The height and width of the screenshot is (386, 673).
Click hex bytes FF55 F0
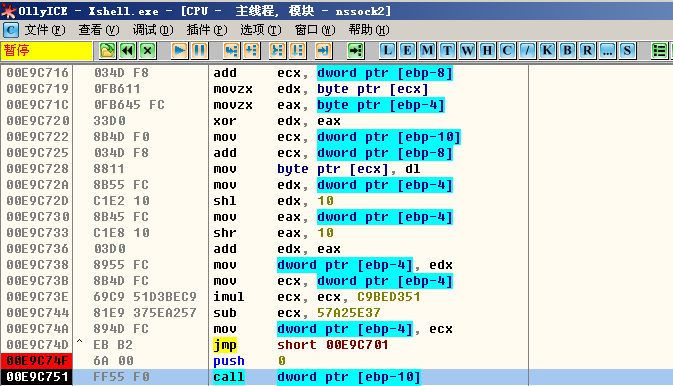click(121, 377)
